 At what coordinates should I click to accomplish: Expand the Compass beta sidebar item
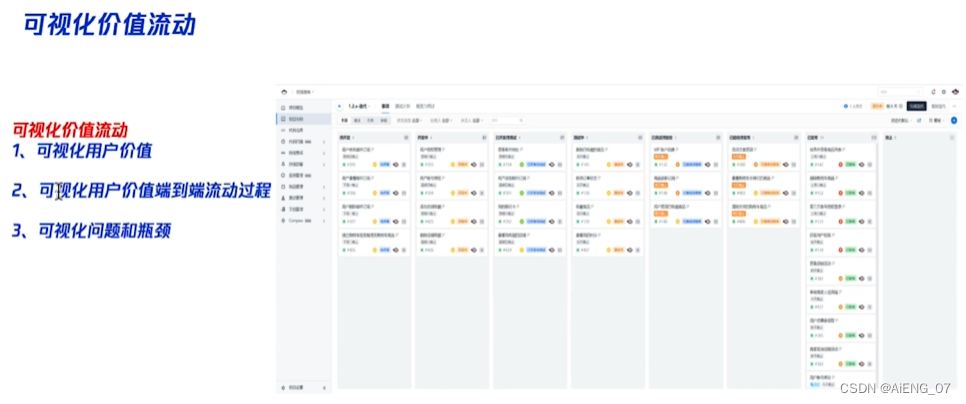[324, 220]
